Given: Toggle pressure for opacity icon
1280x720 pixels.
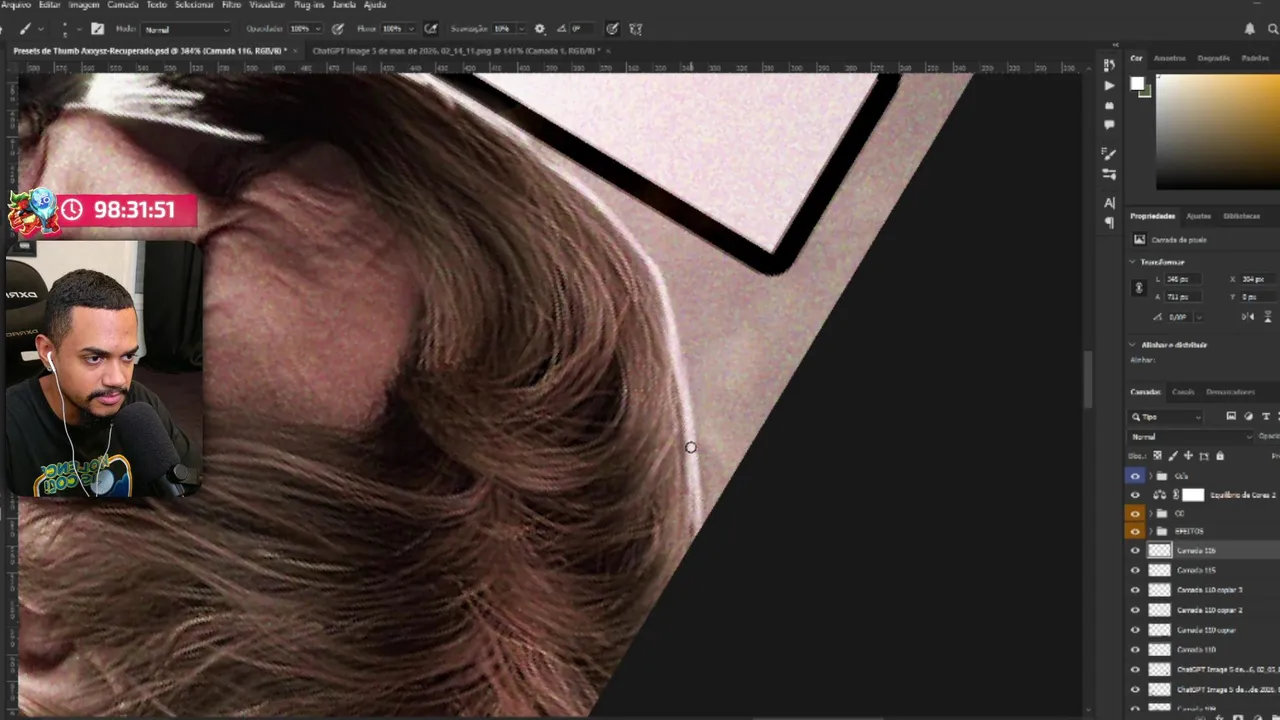Looking at the screenshot, I should tap(338, 29).
